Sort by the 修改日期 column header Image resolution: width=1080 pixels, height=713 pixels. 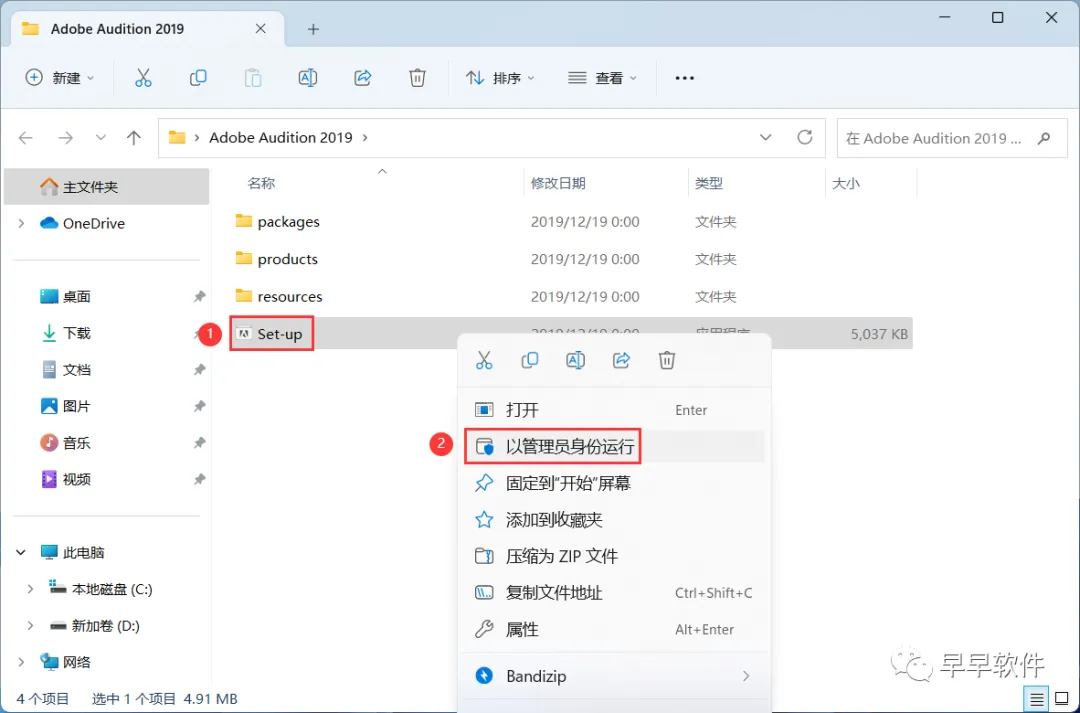(558, 183)
